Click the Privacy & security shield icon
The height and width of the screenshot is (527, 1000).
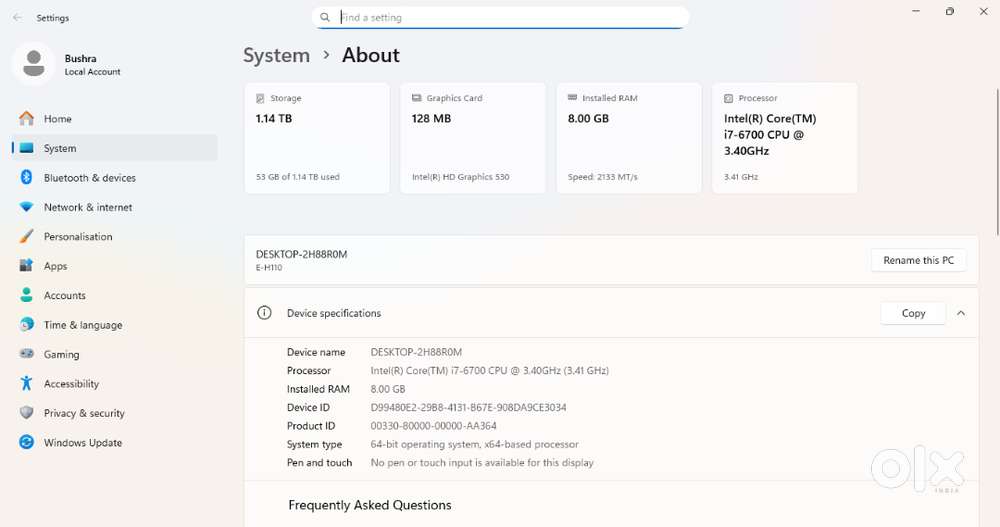pos(26,413)
